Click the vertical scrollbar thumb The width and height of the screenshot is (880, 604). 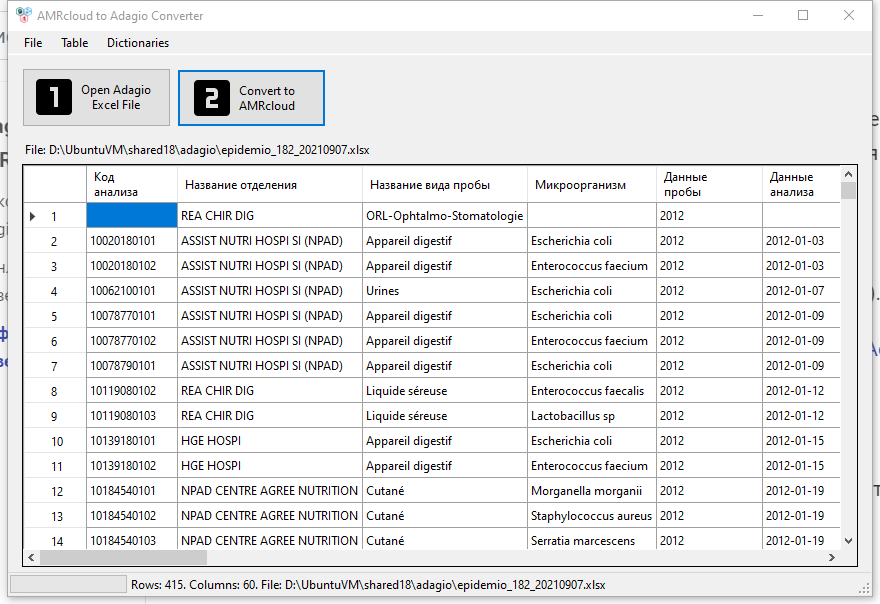coord(848,190)
